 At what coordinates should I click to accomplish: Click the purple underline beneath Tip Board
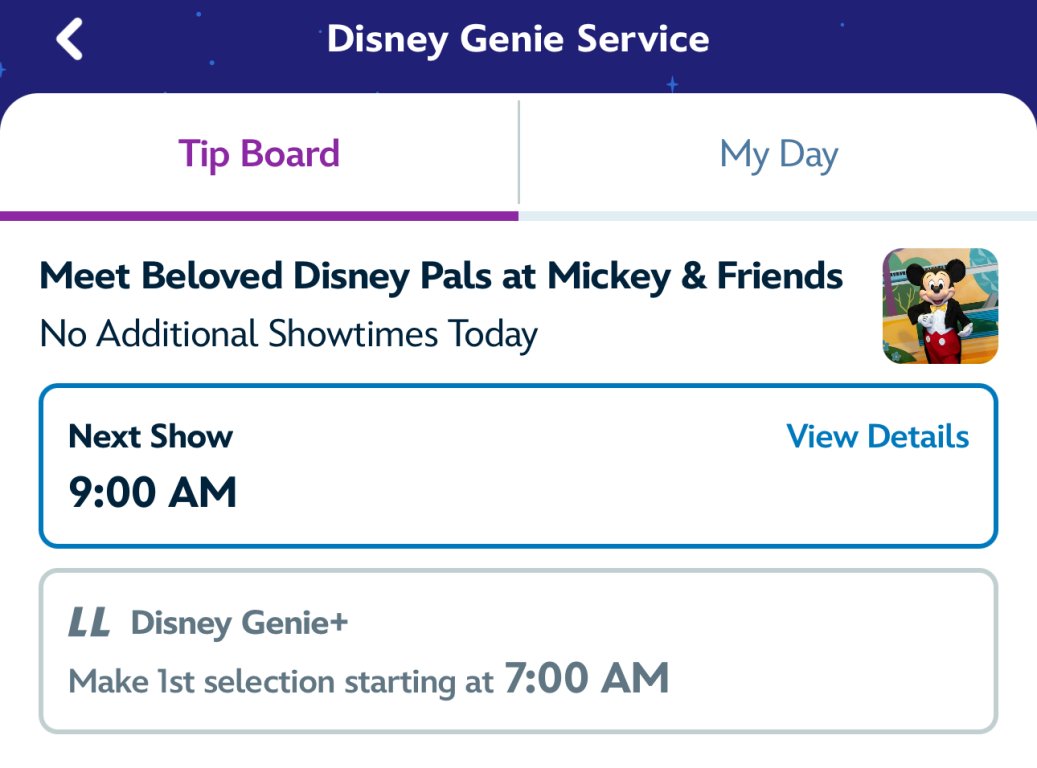coord(259,215)
